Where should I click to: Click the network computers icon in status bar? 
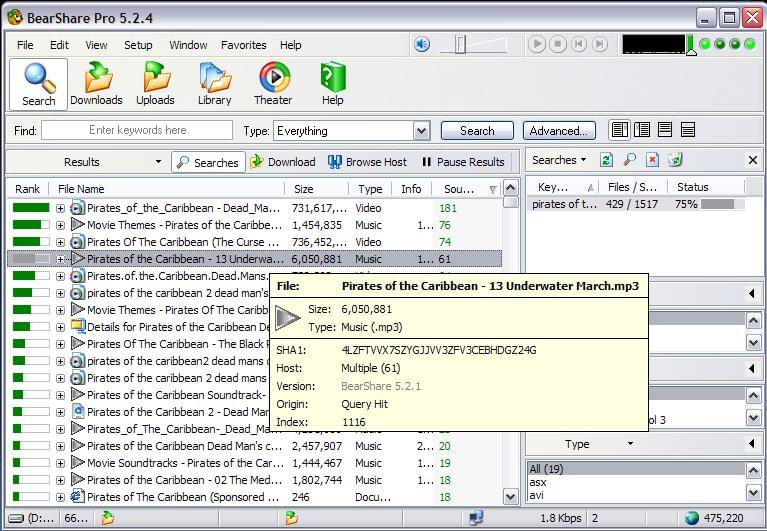[x=475, y=517]
